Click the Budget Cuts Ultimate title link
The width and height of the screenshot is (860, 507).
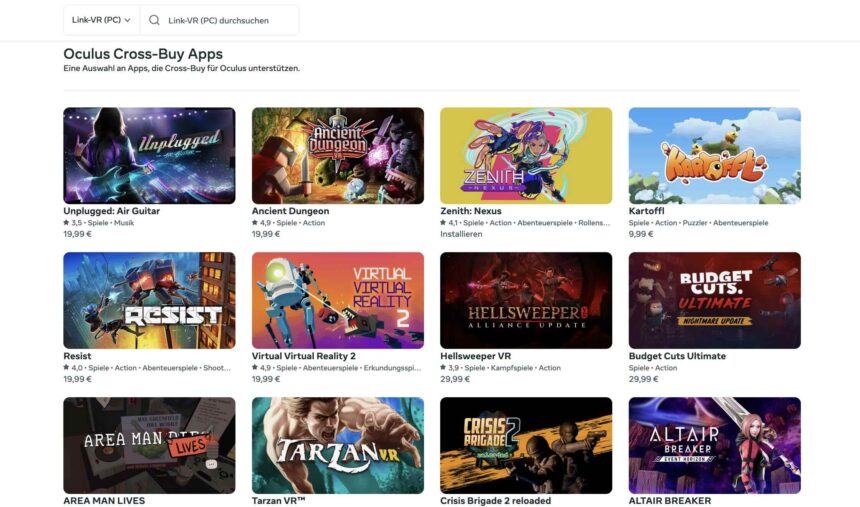pos(677,356)
